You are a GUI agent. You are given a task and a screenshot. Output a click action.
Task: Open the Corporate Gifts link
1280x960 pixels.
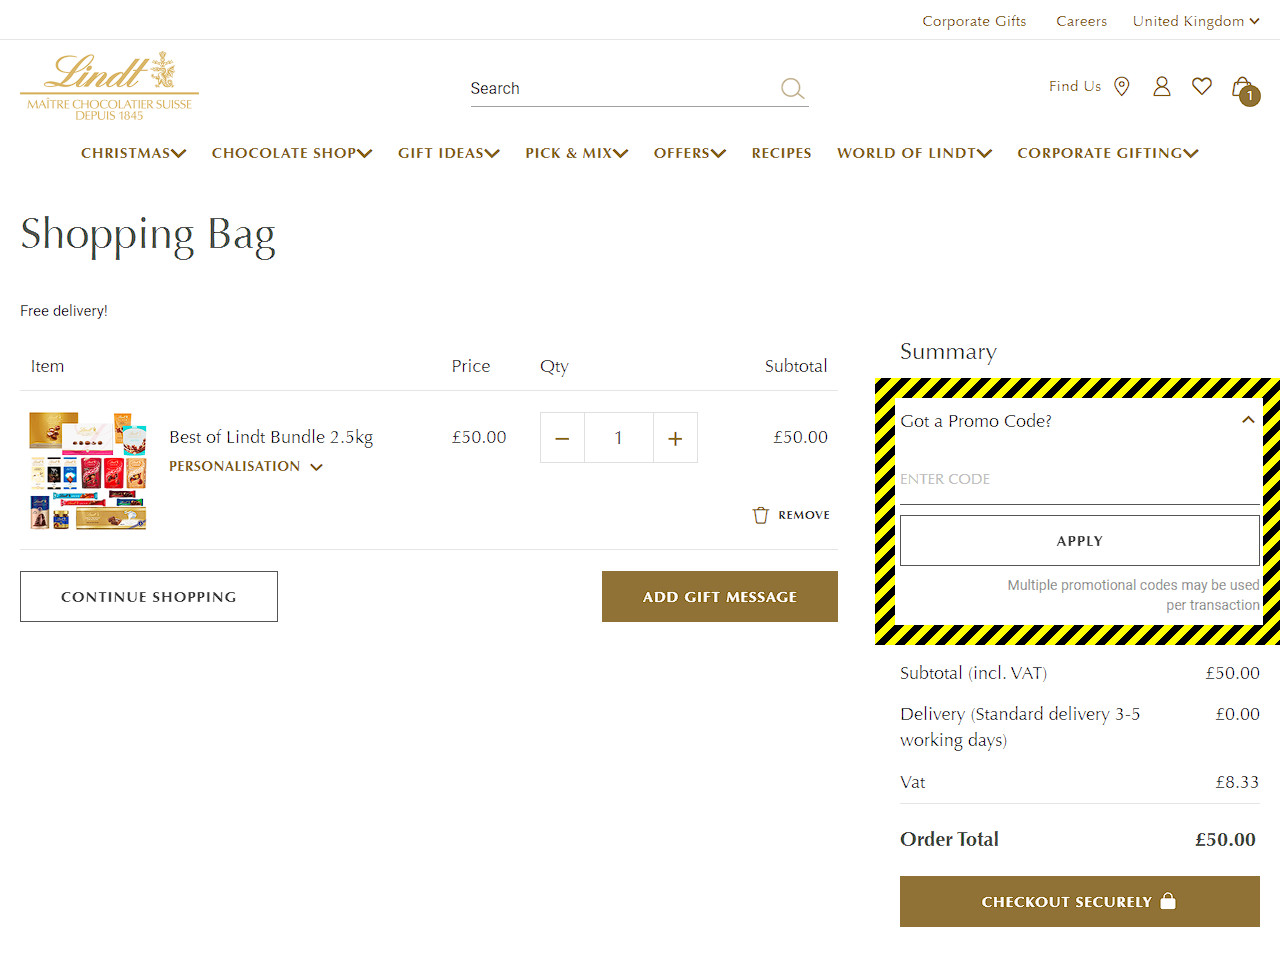click(974, 21)
